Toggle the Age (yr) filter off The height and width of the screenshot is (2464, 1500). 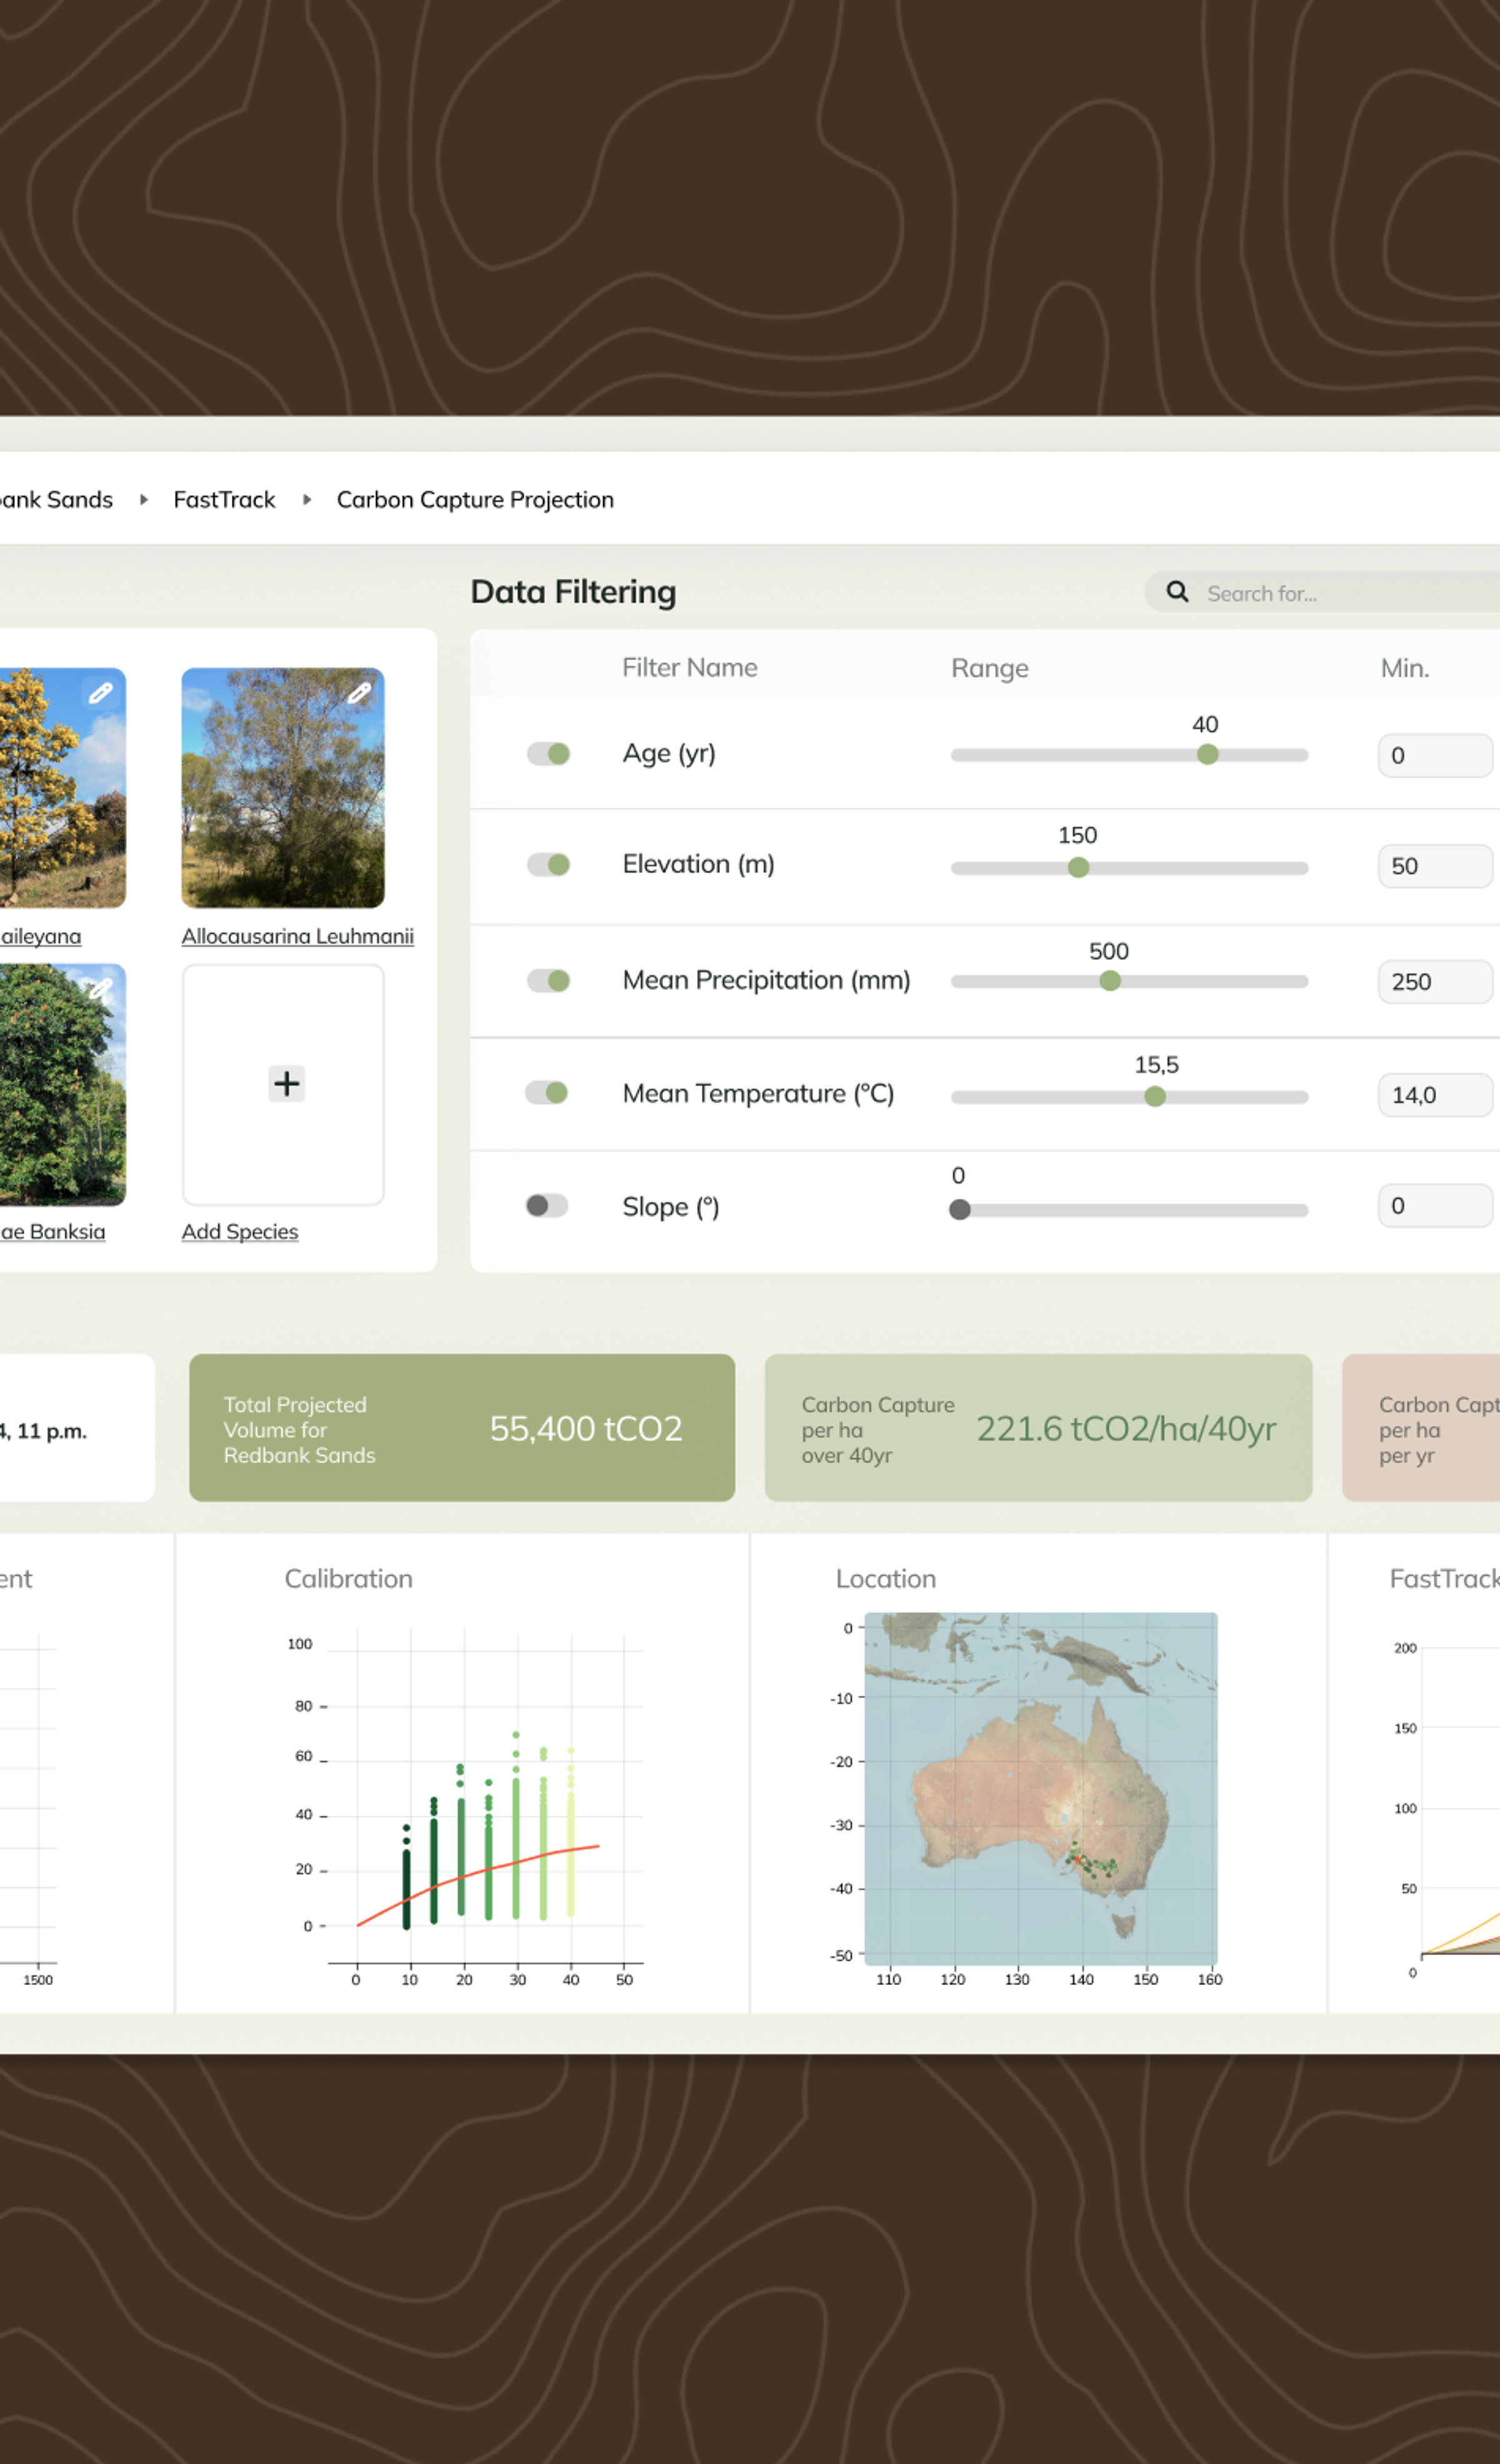click(548, 754)
